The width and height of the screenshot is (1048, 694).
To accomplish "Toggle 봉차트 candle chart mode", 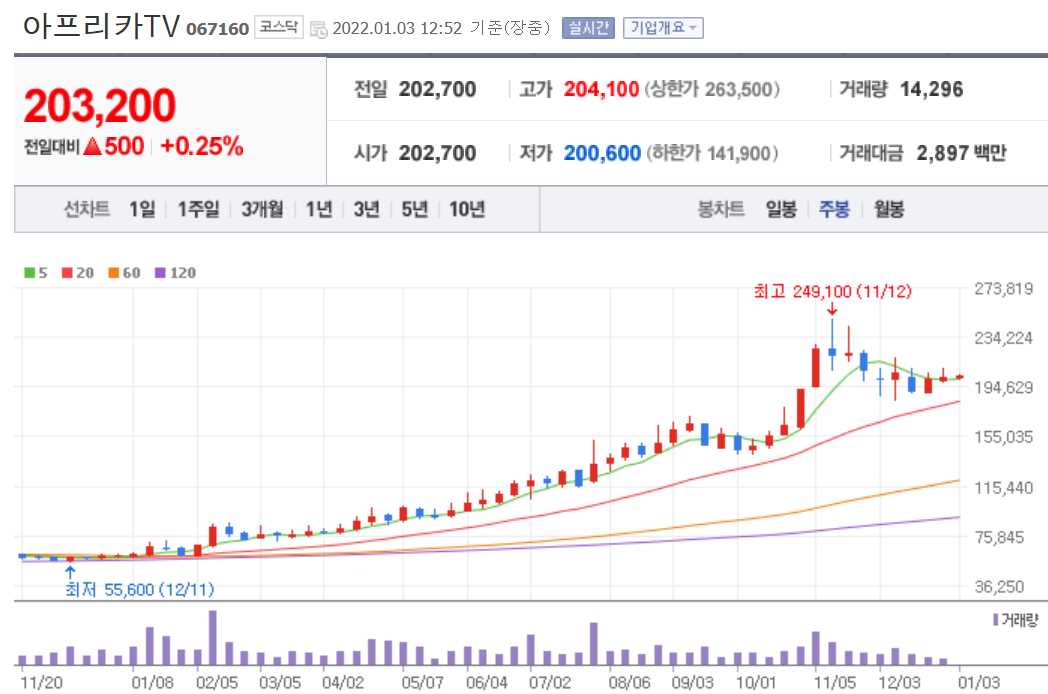I will tap(721, 210).
